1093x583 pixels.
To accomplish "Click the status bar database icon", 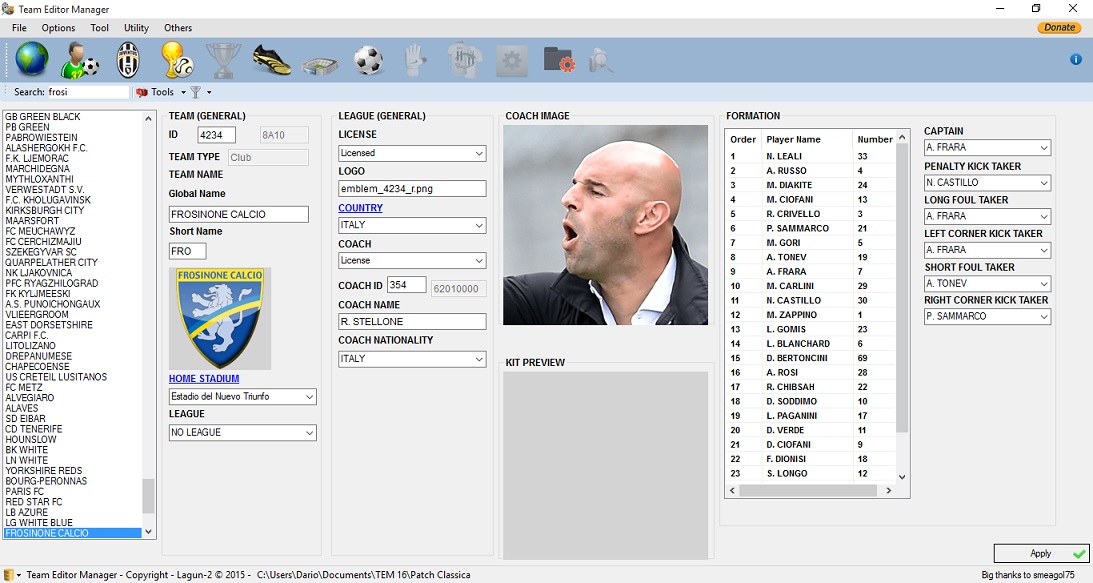I will pyautogui.click(x=9, y=575).
